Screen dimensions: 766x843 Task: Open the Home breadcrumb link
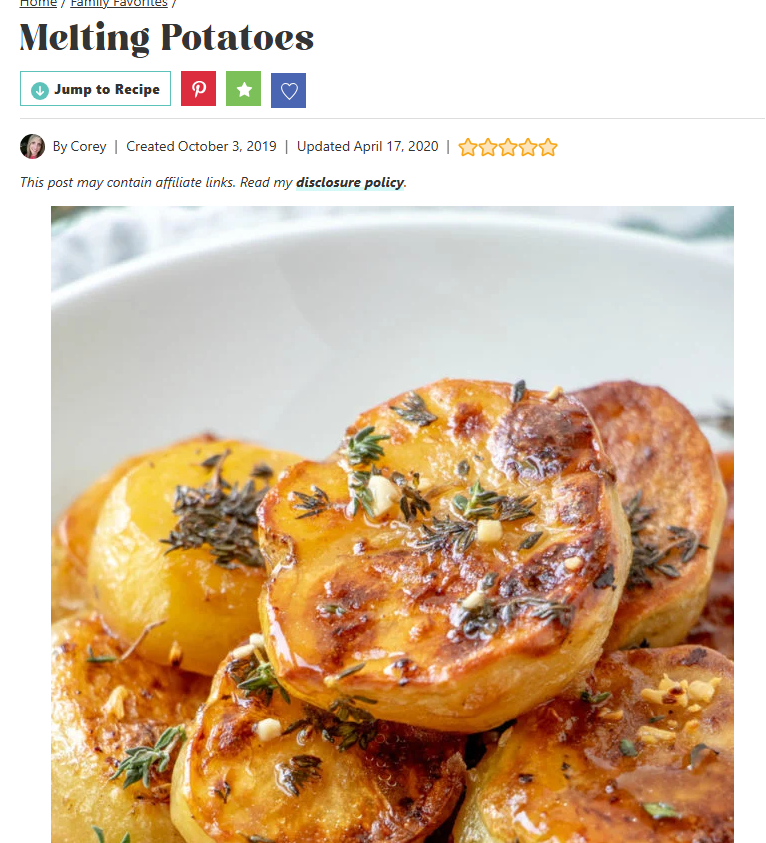pos(38,4)
